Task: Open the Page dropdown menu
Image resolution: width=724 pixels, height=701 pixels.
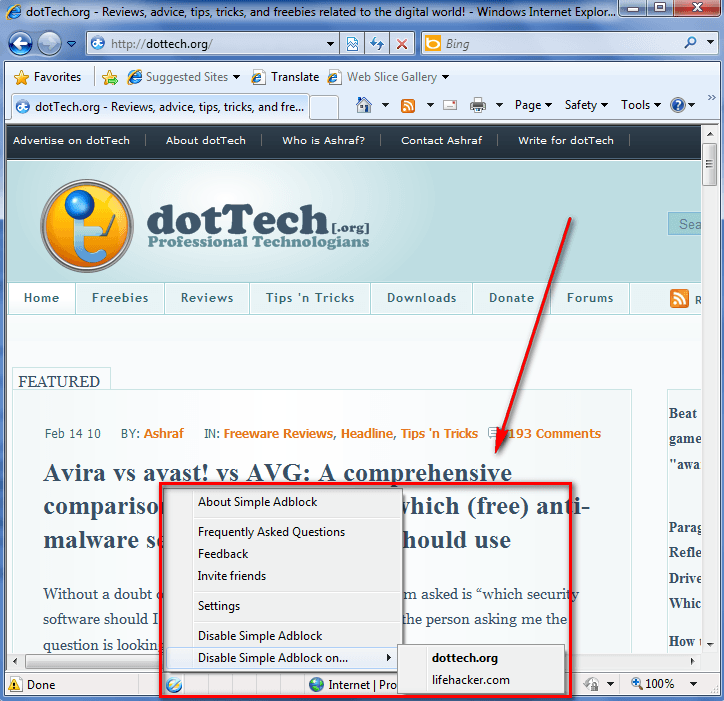Action: point(533,105)
